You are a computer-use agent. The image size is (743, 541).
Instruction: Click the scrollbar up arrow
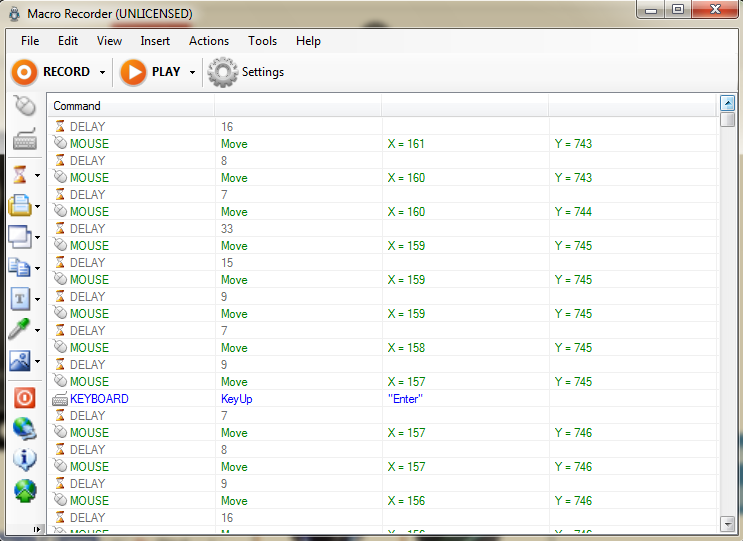tap(727, 103)
